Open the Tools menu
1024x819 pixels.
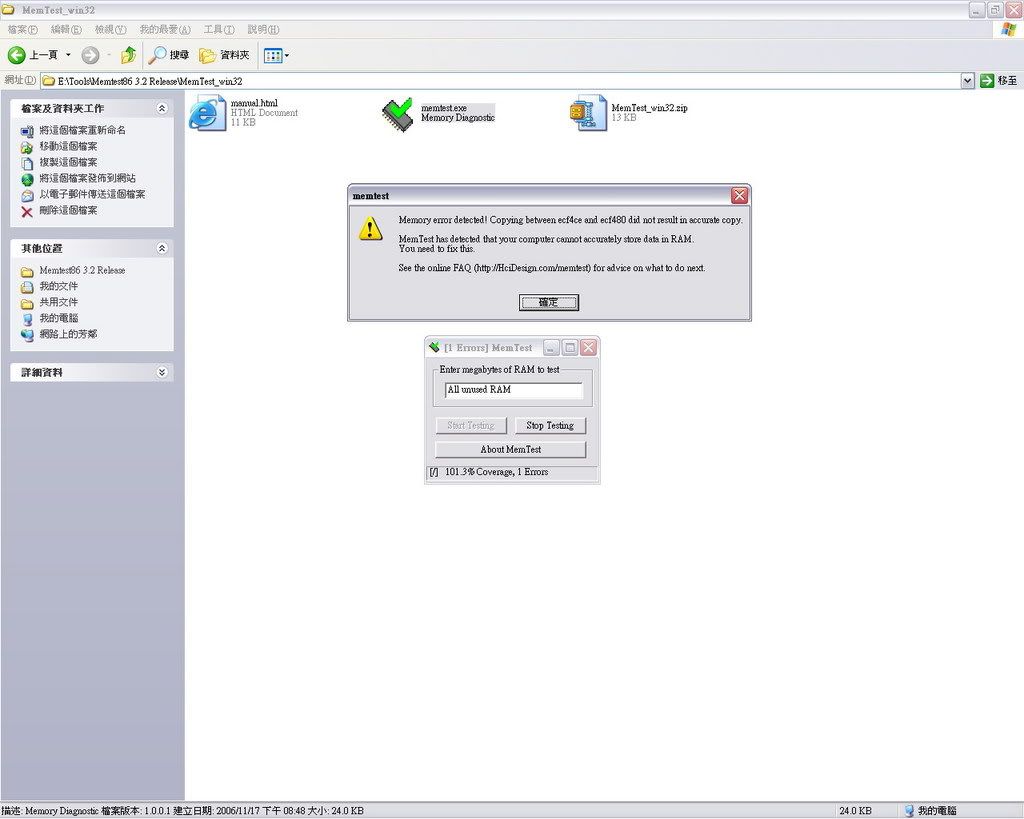[x=219, y=29]
